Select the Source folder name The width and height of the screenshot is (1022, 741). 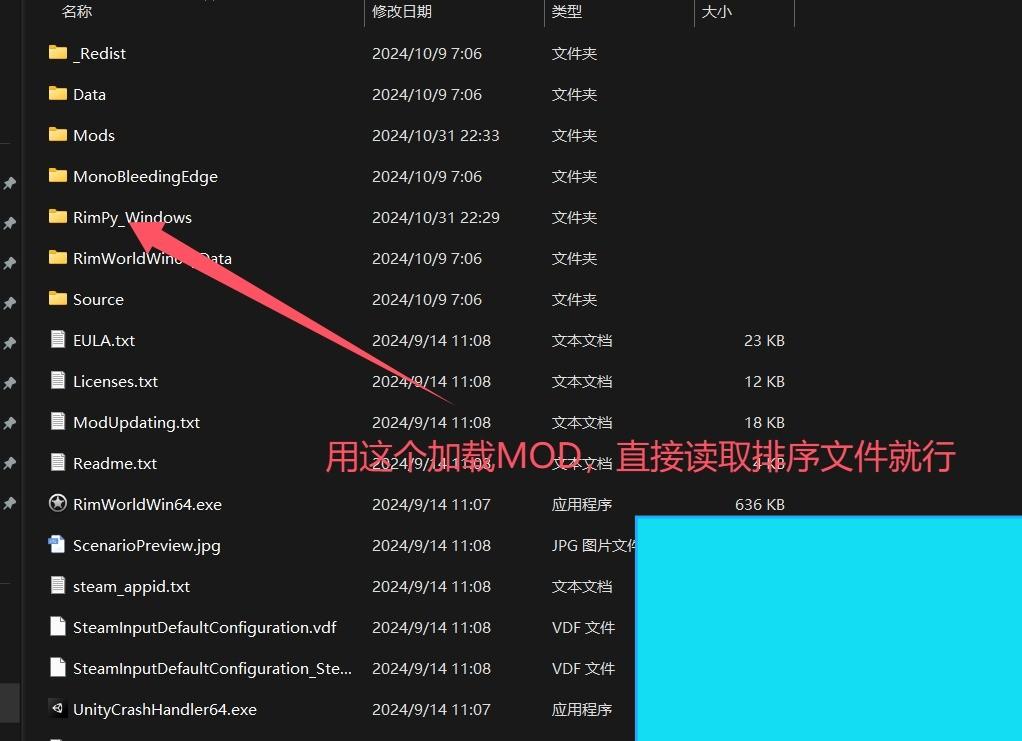[98, 300]
